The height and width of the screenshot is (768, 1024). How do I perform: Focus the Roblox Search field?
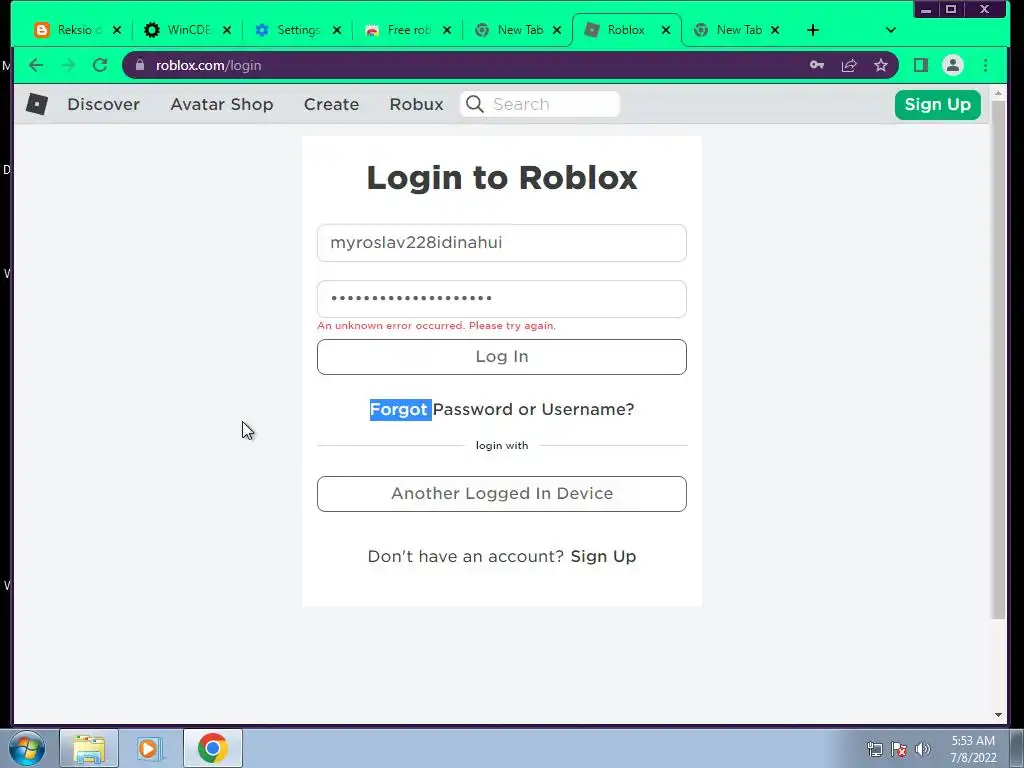click(x=540, y=104)
